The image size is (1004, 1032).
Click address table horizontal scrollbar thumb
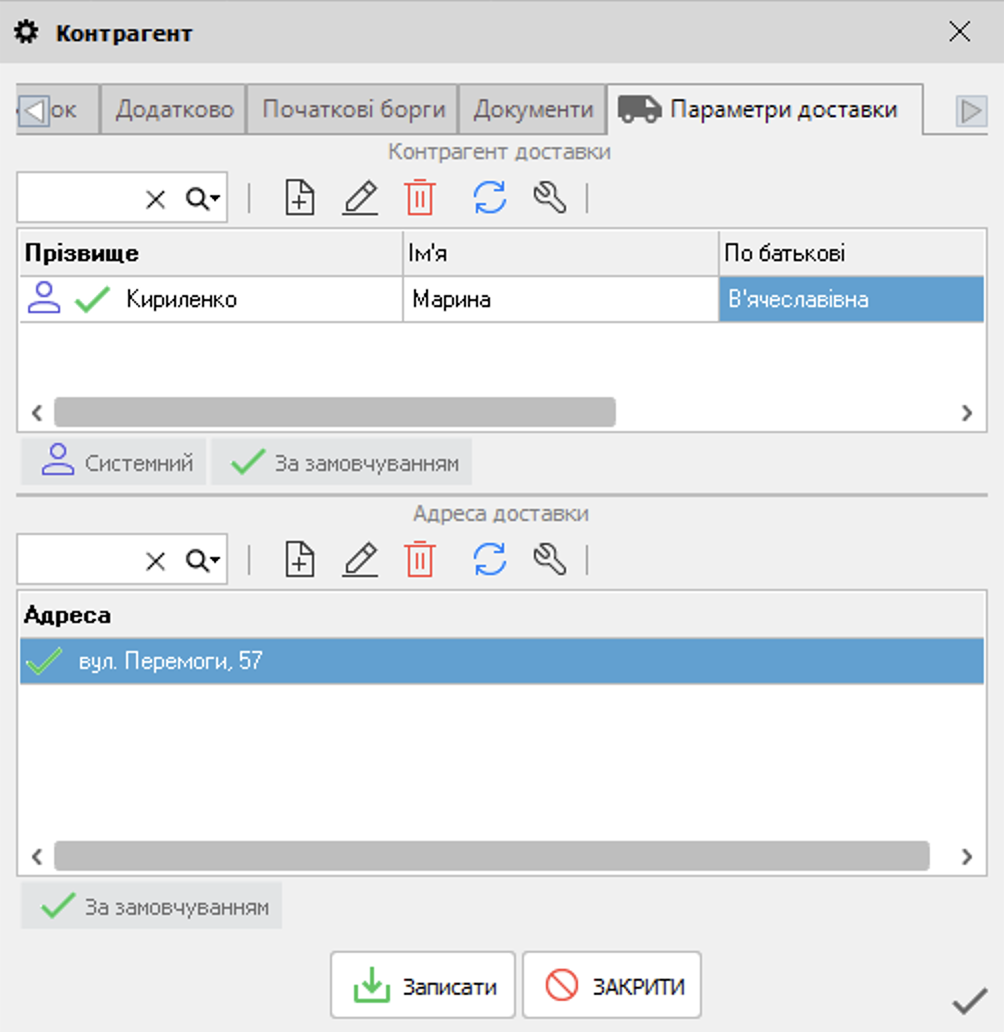[x=492, y=856]
